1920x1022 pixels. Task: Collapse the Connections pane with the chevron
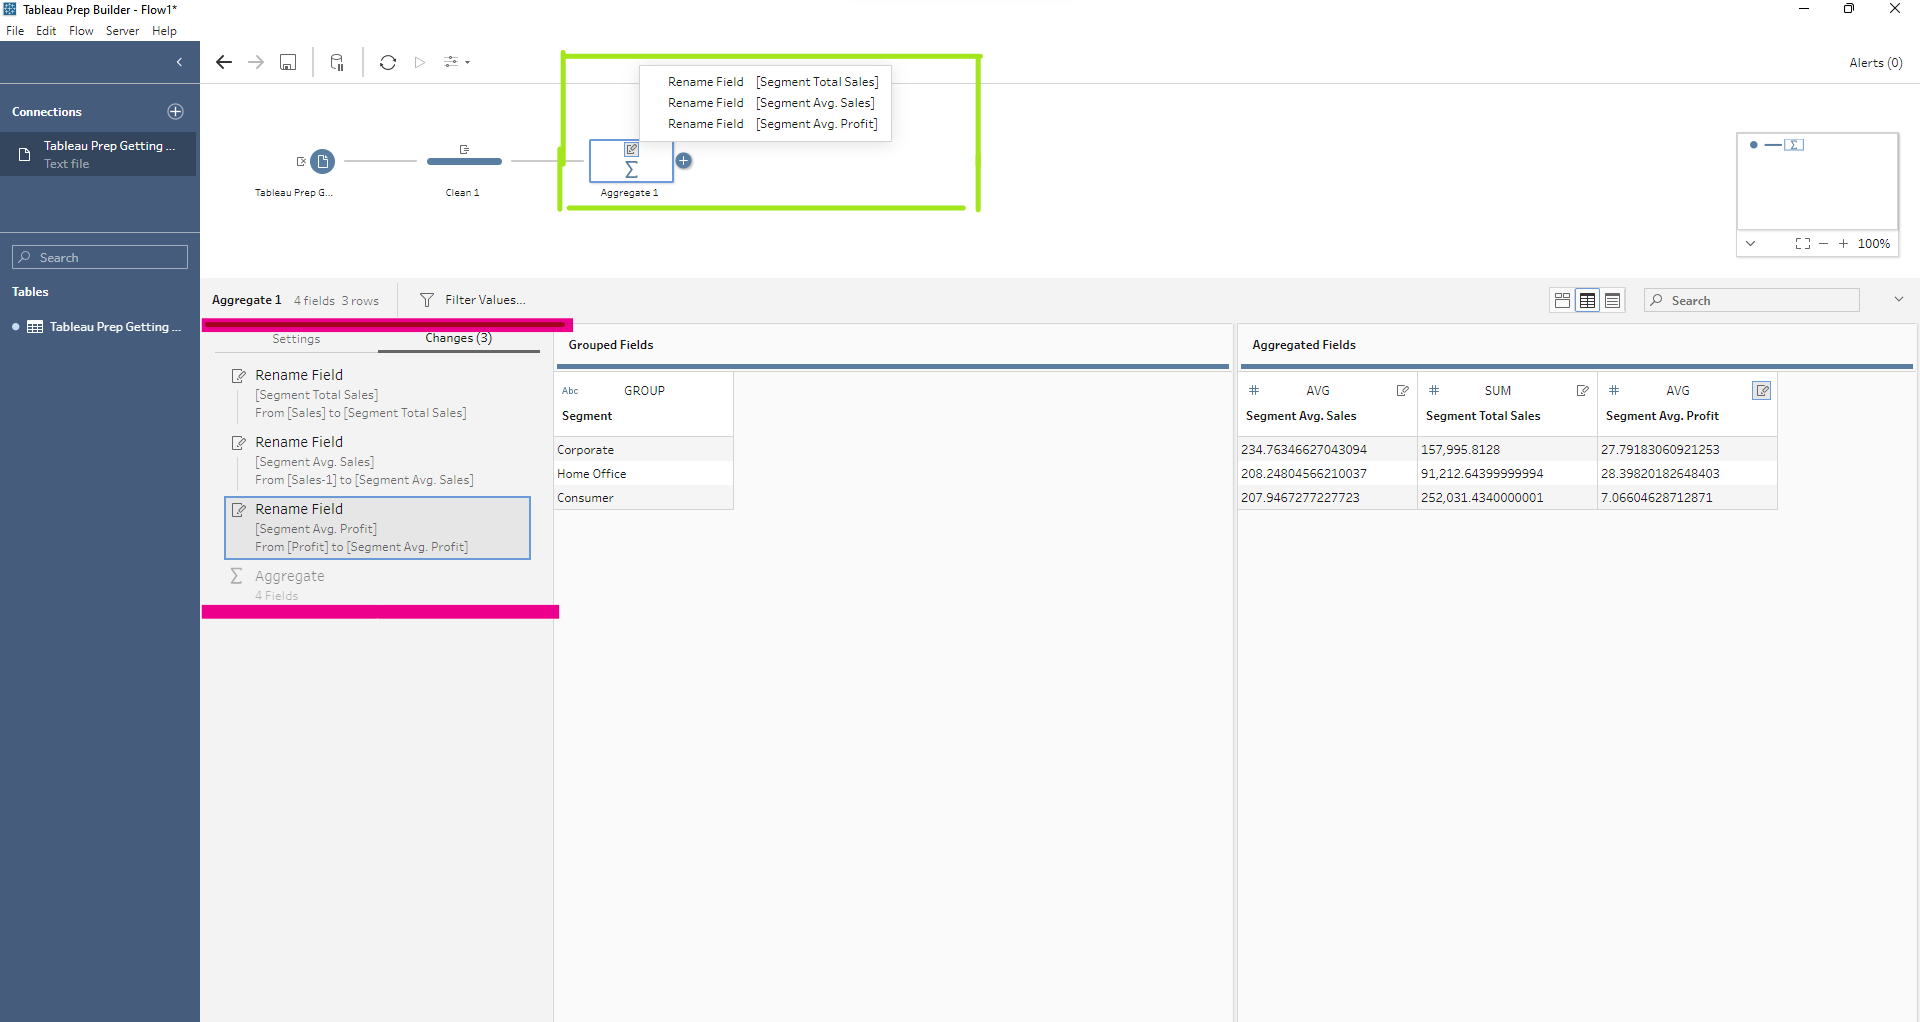(x=179, y=62)
